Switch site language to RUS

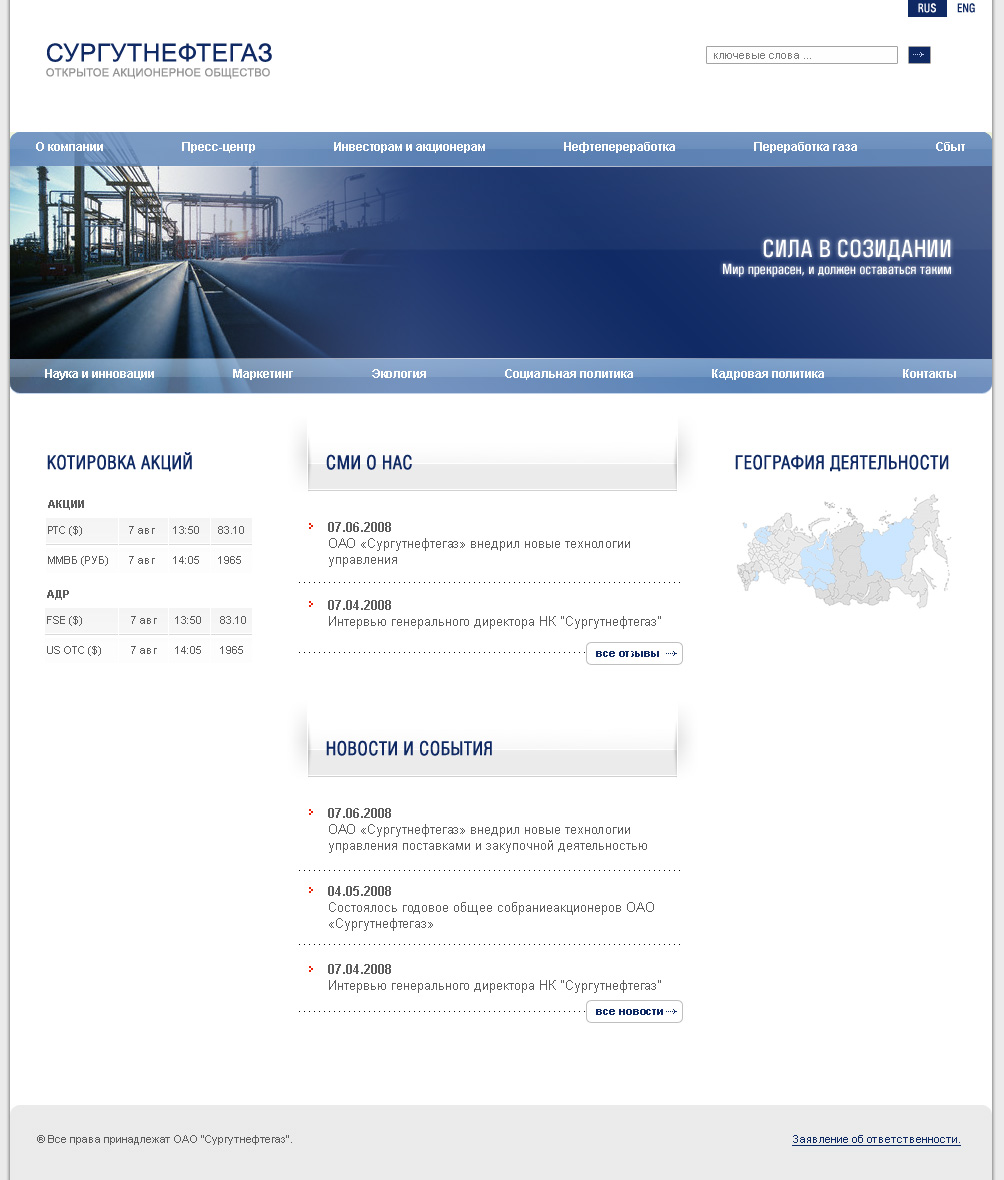(927, 8)
